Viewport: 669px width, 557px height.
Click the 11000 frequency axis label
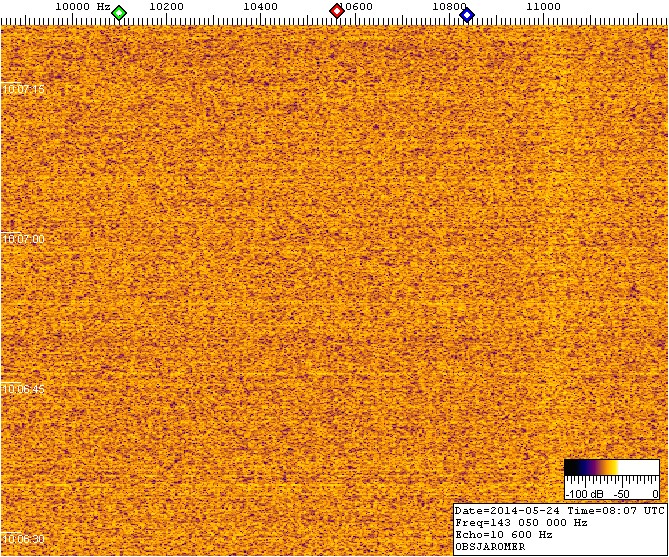(543, 6)
